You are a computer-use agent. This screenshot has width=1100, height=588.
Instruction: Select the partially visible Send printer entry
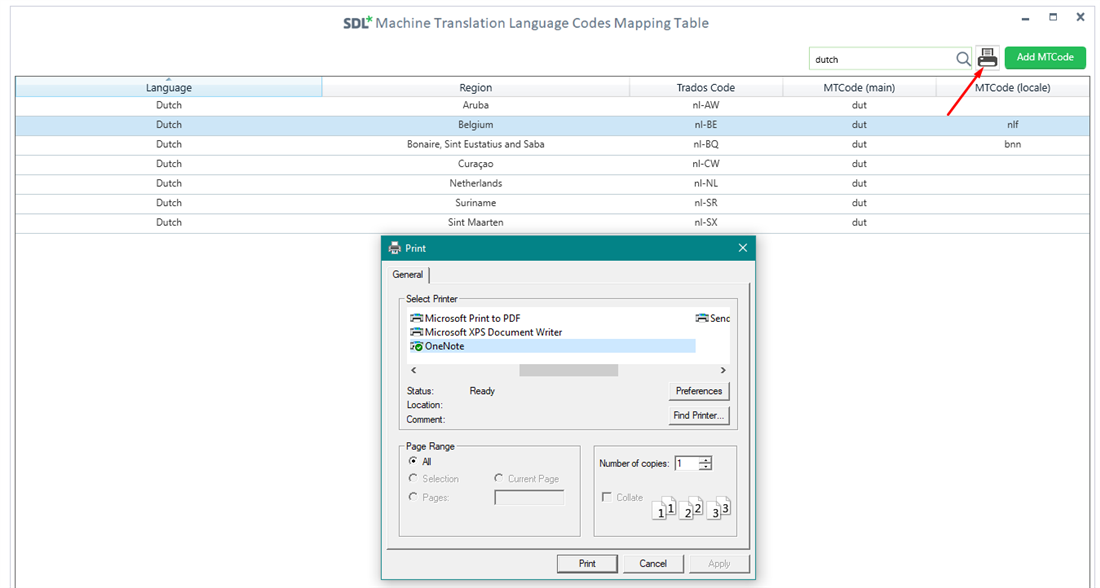(x=713, y=318)
